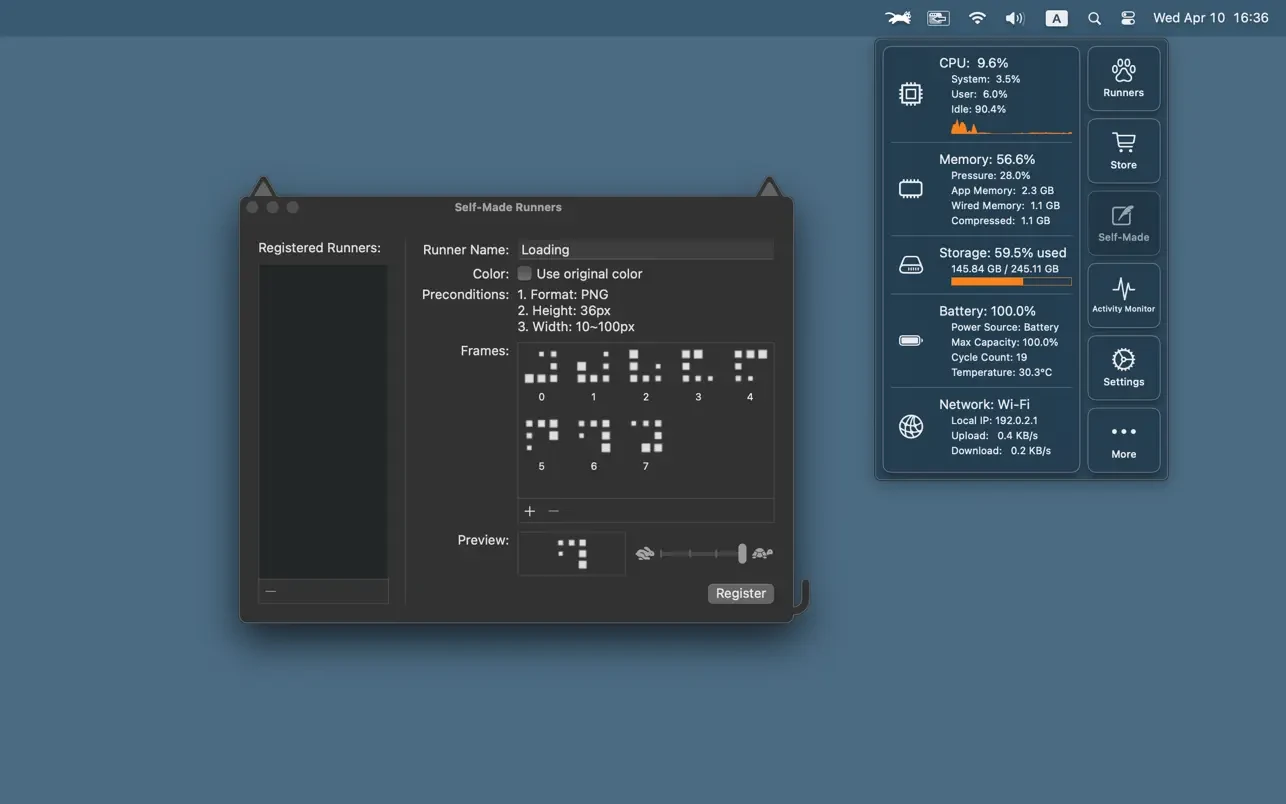
Task: Enable the Use original color checkbox
Action: [x=525, y=274]
